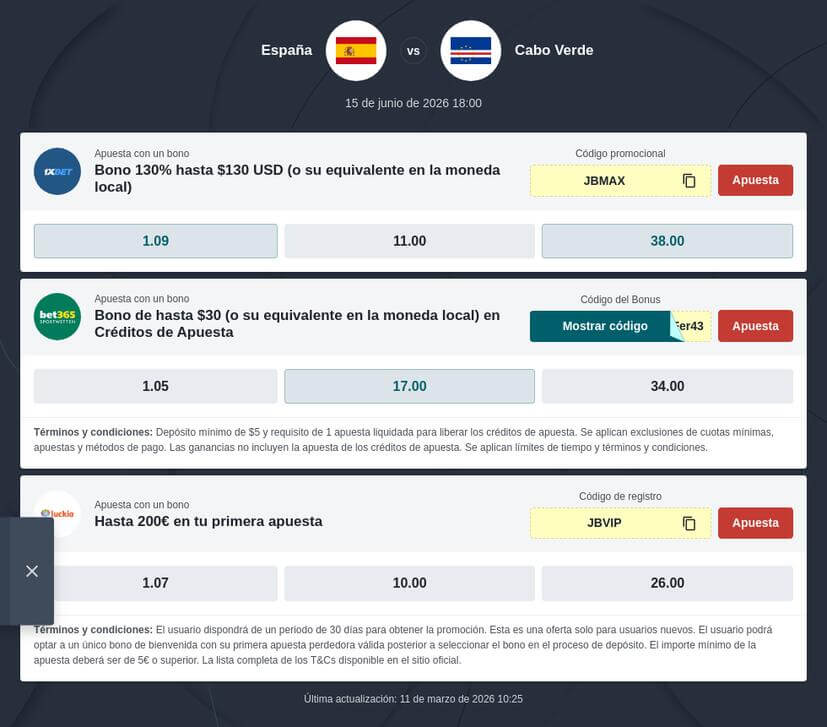Click the Apuesta button for 1XBET
The image size is (827, 727).
[x=755, y=180]
